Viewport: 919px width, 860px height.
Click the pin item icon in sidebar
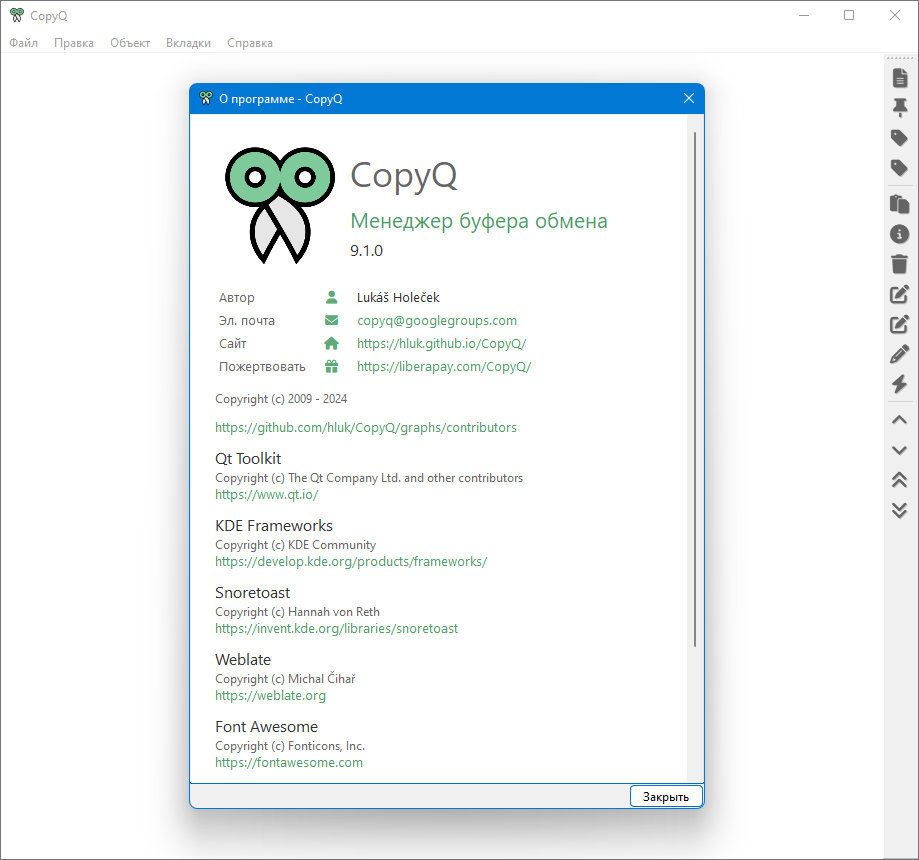click(900, 108)
